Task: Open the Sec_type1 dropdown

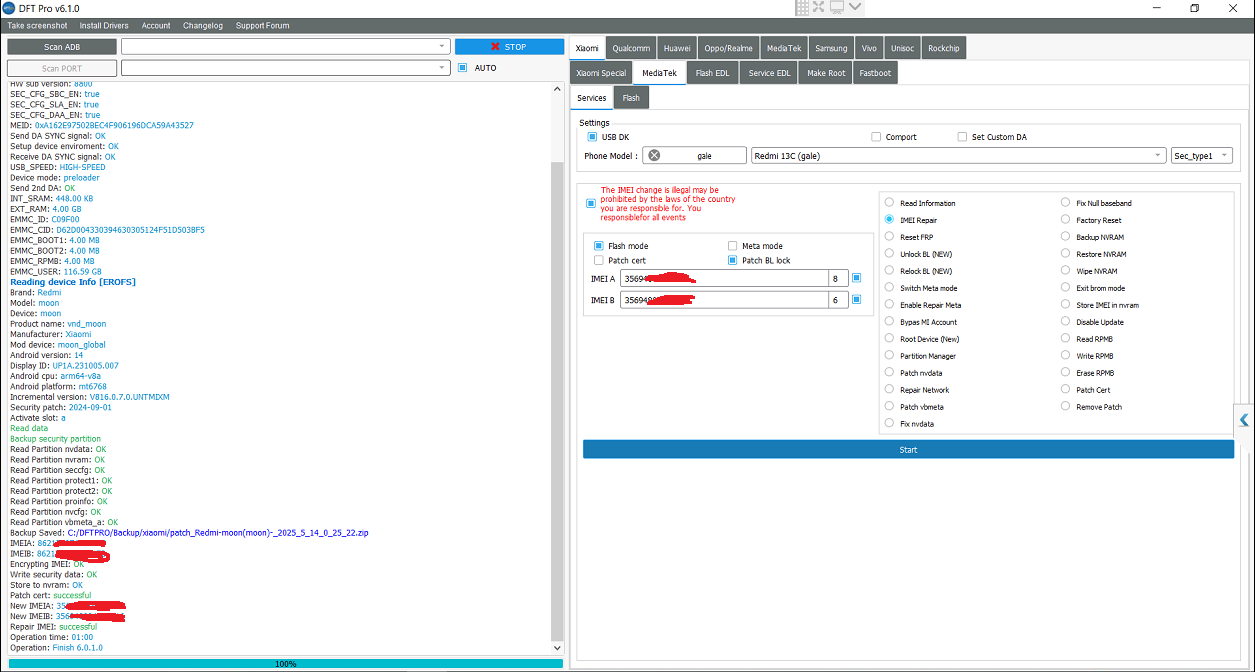Action: [x=1201, y=155]
